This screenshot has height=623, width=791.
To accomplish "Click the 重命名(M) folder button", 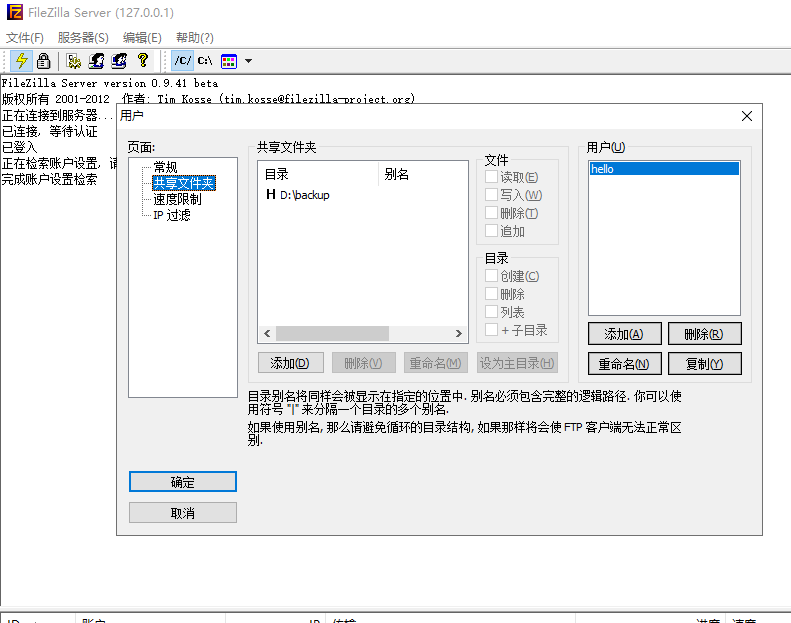I will pos(435,363).
